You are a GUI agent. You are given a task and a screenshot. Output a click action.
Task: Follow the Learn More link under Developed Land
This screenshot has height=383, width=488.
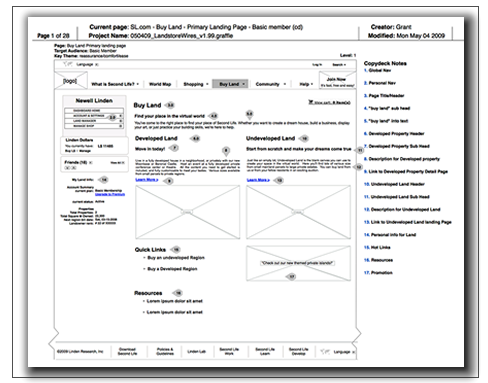tap(147, 180)
